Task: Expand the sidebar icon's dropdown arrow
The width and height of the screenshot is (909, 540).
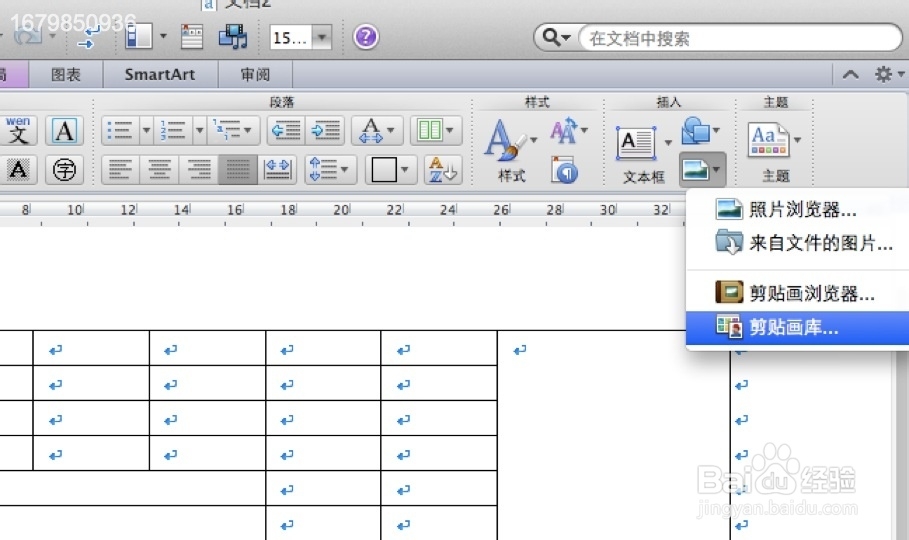Action: point(163,36)
